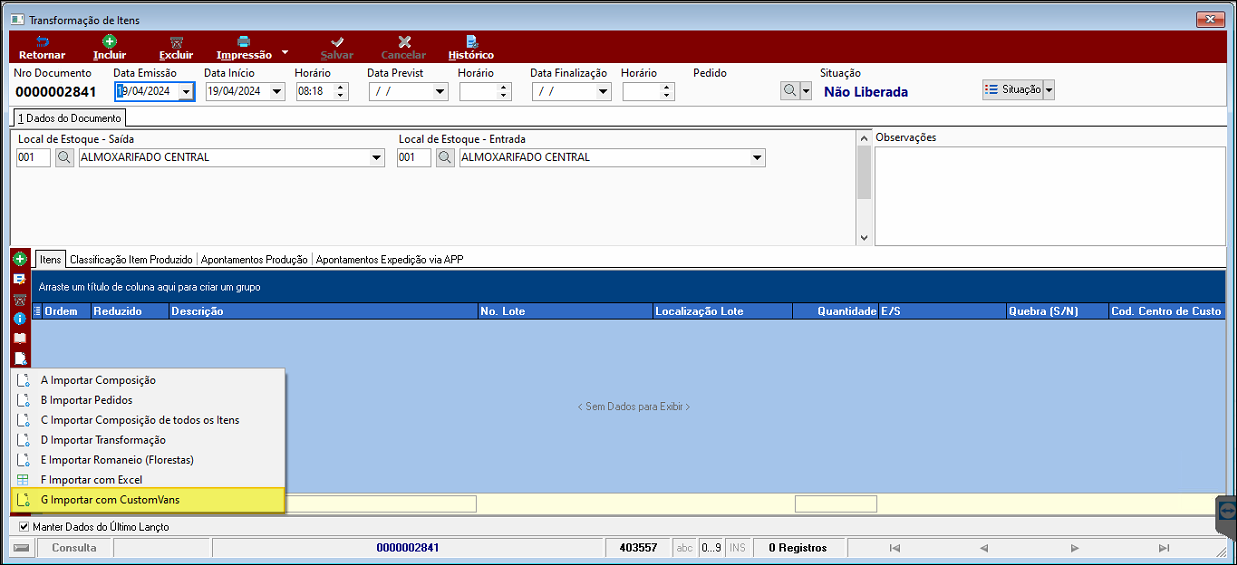Click the grid selector icon left of Ordem column
This screenshot has height=565, width=1237.
tap(38, 311)
